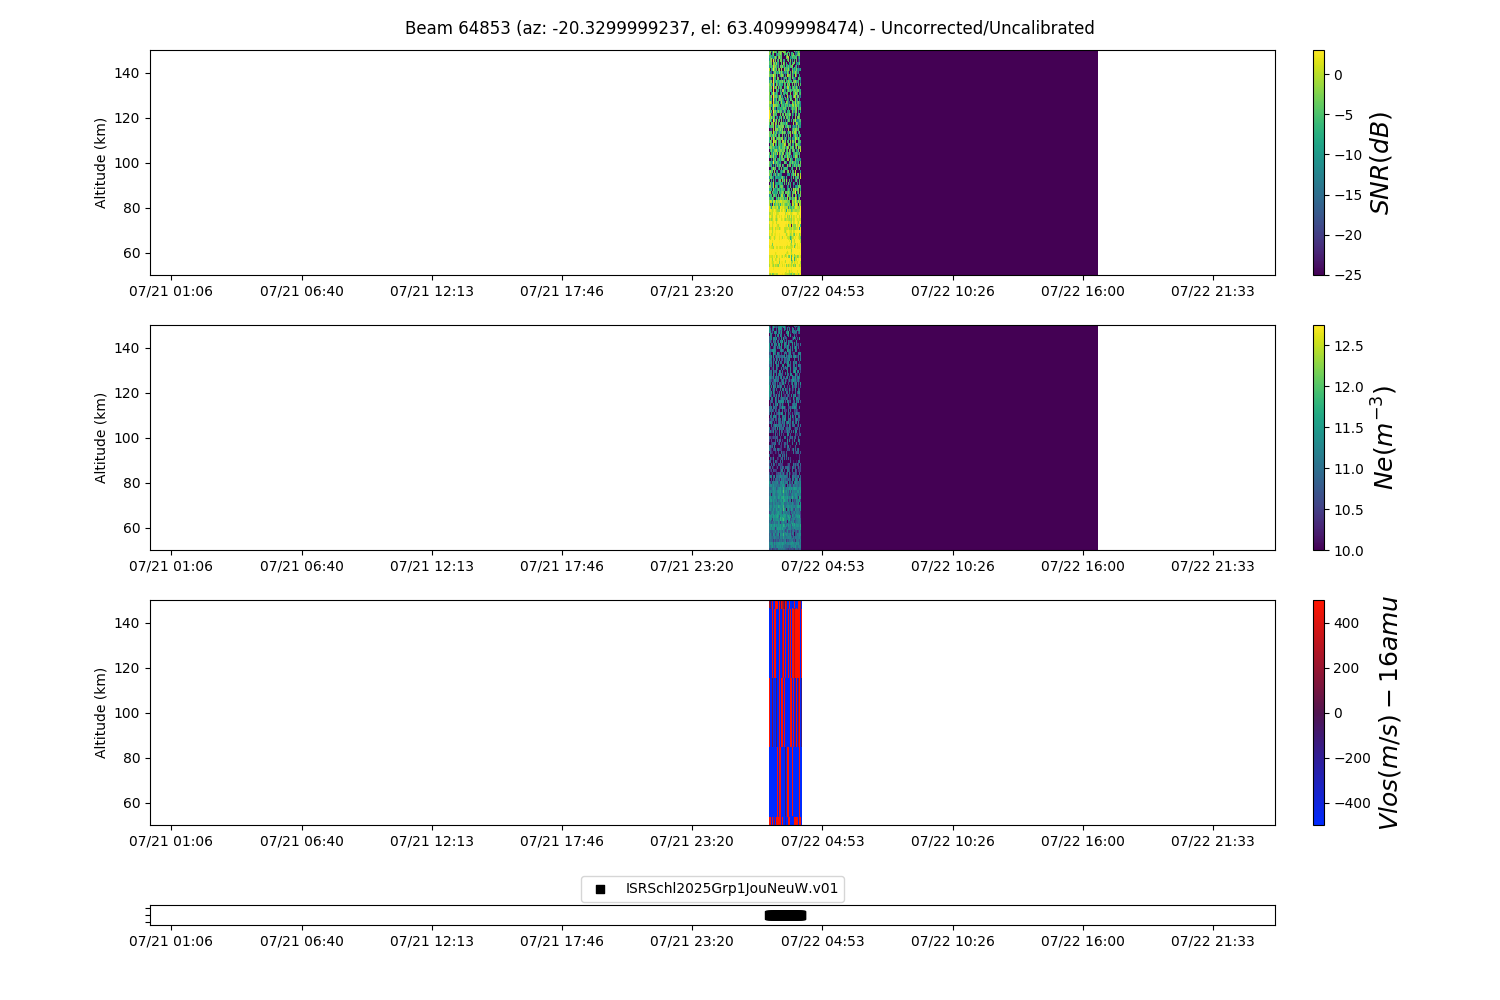The width and height of the screenshot is (1500, 1000).
Task: Select the SNR(dB) colorbar label
Action: coord(1380,162)
